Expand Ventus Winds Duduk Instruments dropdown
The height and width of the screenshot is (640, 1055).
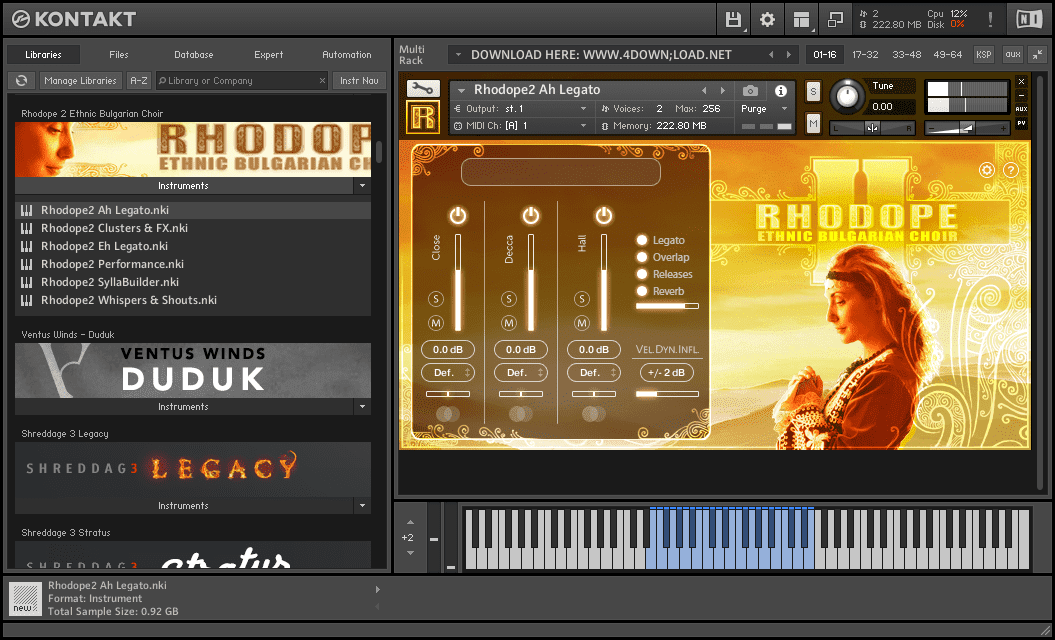tap(362, 406)
